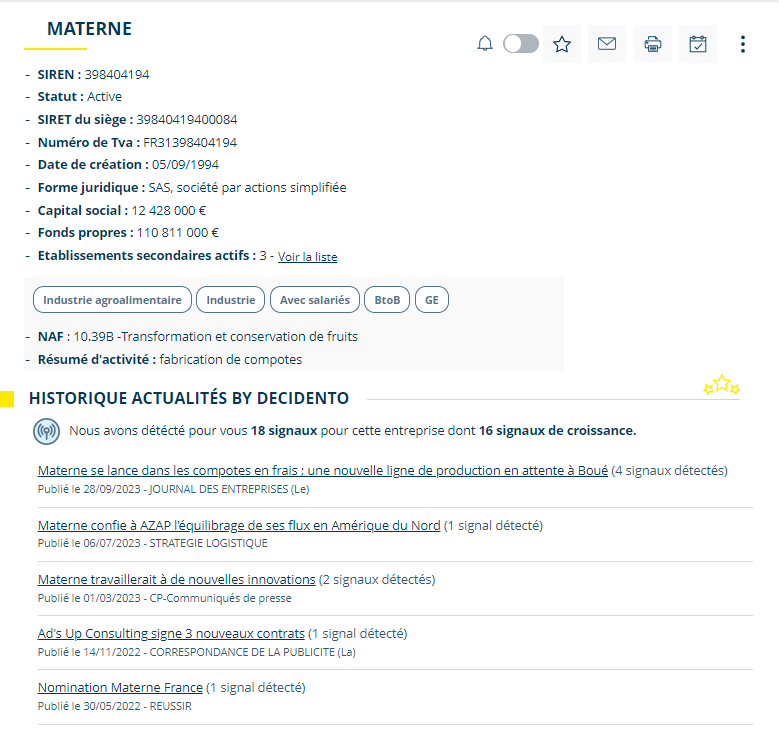Click the VAT number FR31398404194
779x732 pixels.
coord(190,143)
